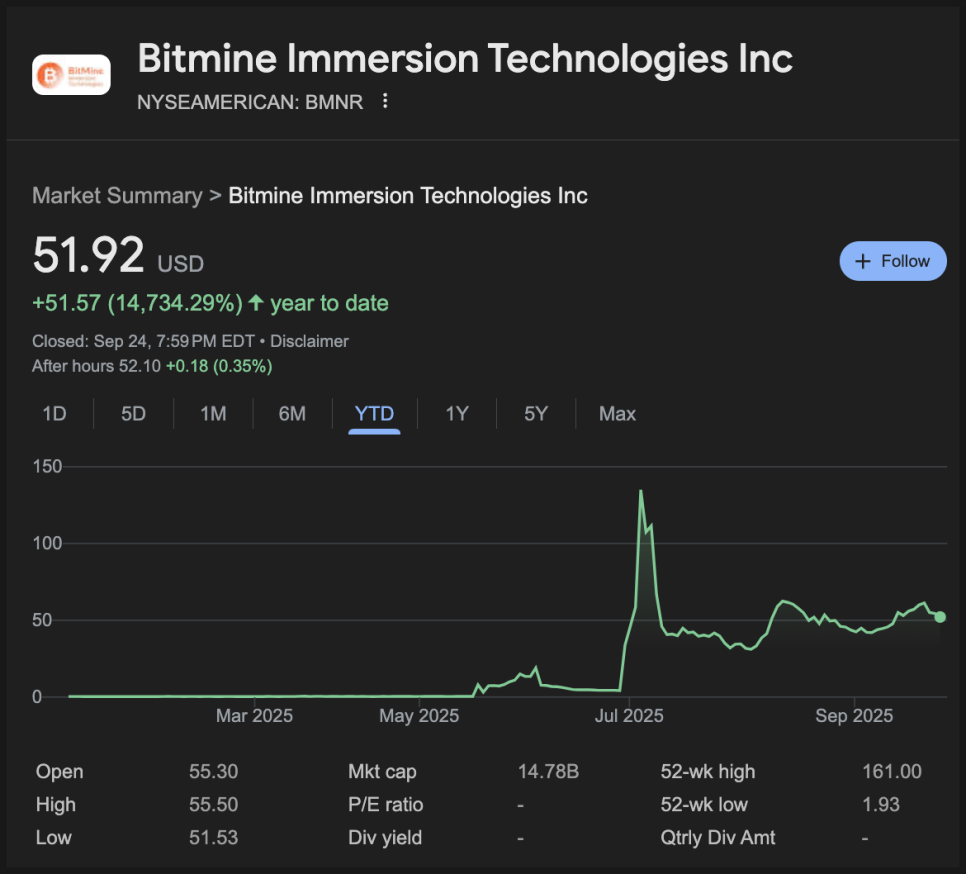Viewport: 966px width, 874px height.
Task: Click the Qtrly Div Amt label
Action: pyautogui.click(x=718, y=838)
